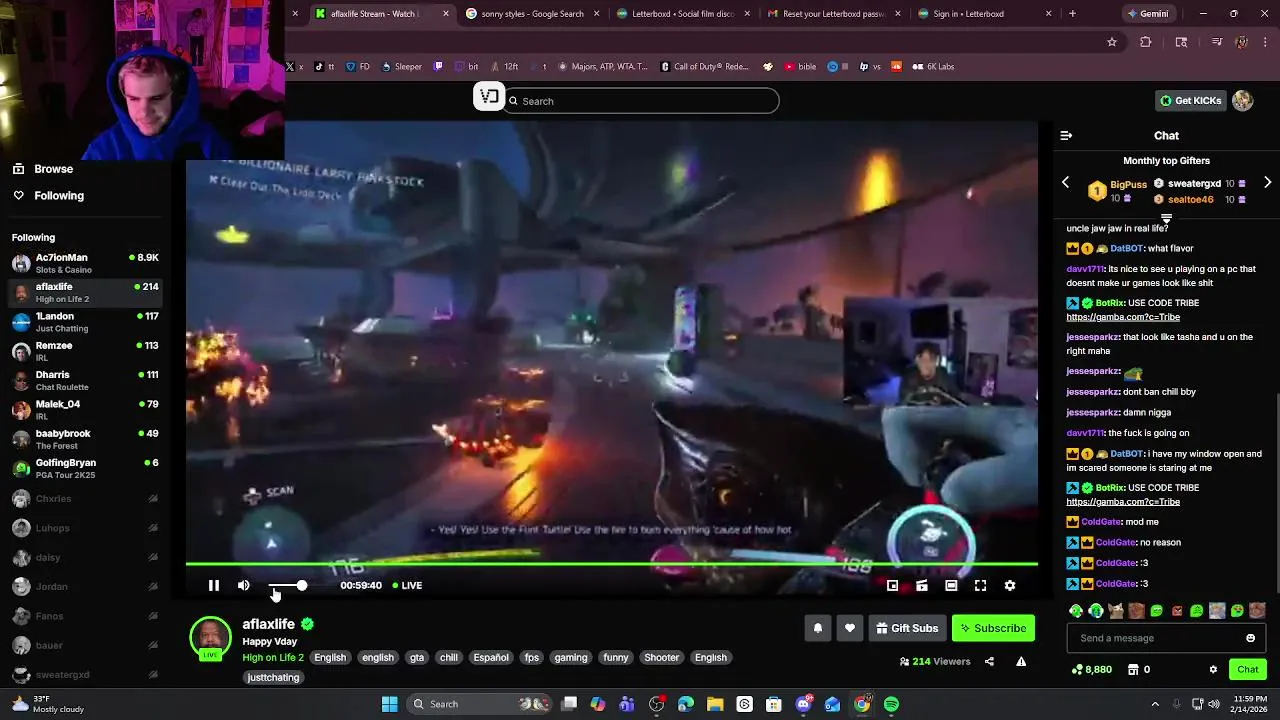The image size is (1280, 720).
Task: Click the Kick search box
Action: [641, 101]
